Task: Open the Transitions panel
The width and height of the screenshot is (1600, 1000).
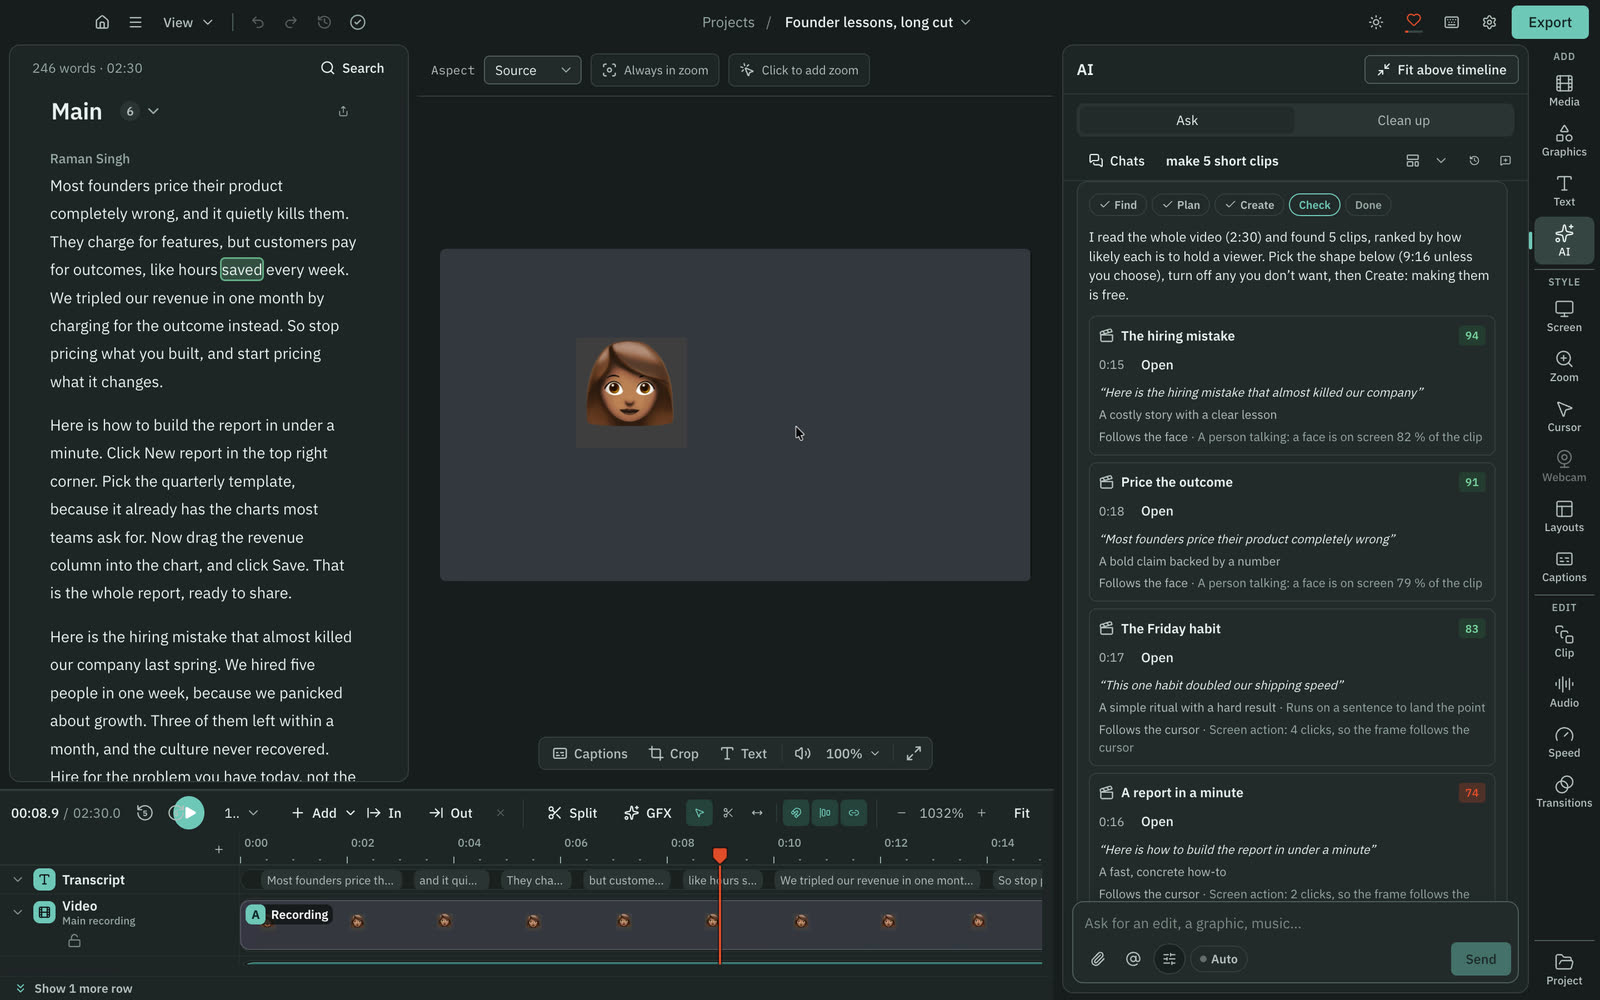Action: click(x=1564, y=792)
